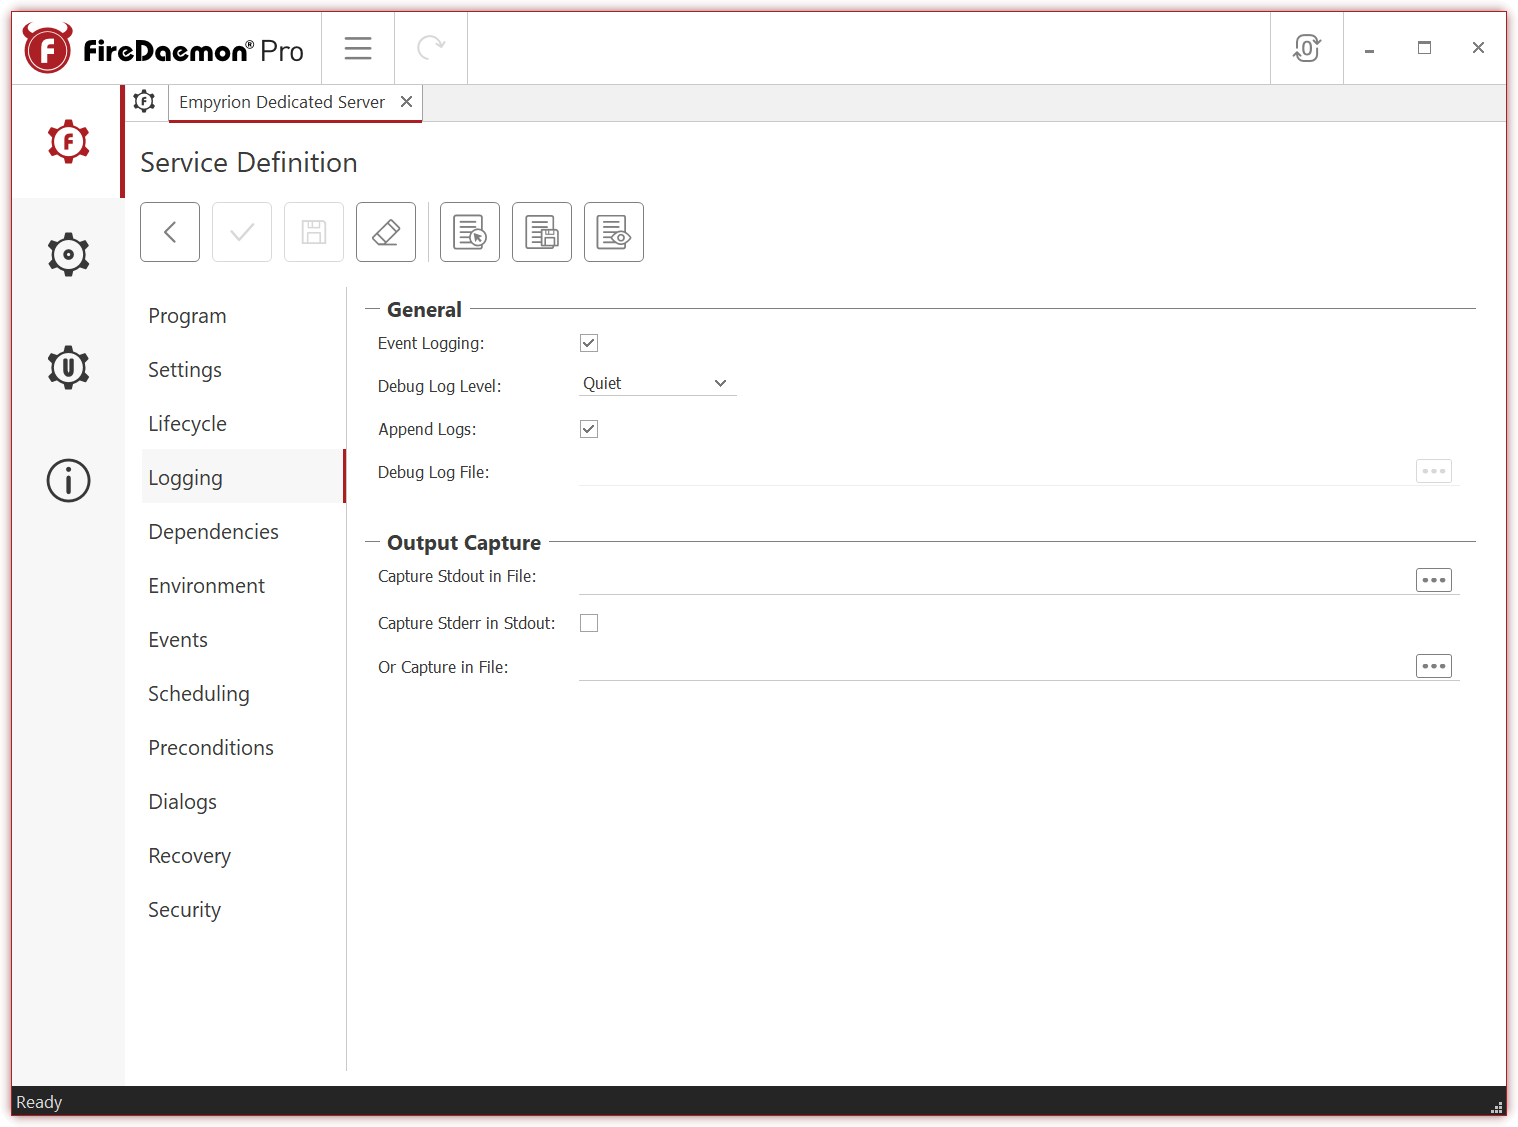
Task: Browse for Debug Log File
Action: tap(1434, 471)
